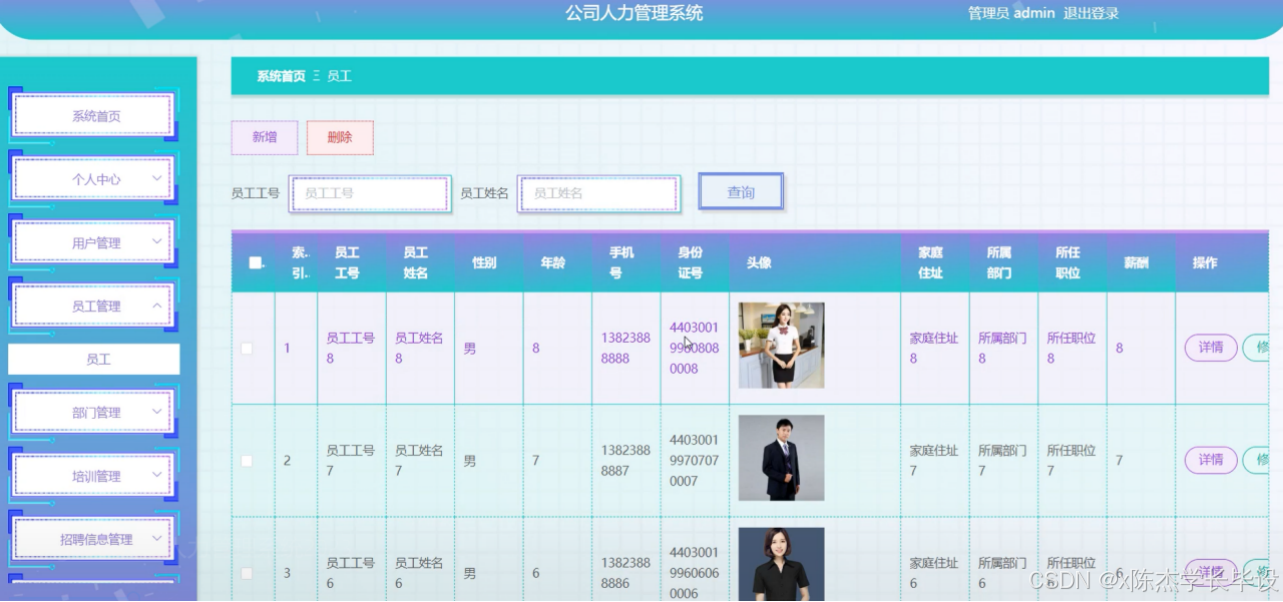Viewport: 1283px width, 602px height.
Task: Click the 所任职位 8 cell
Action: 1071,348
